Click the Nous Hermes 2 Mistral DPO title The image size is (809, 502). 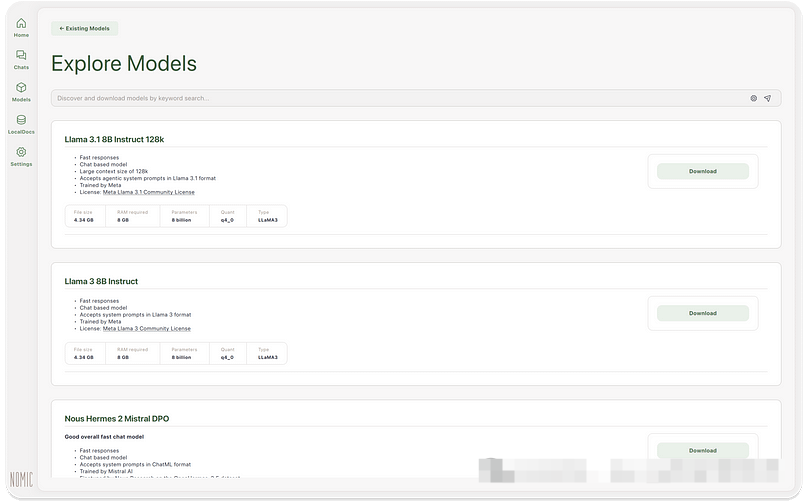coord(117,418)
